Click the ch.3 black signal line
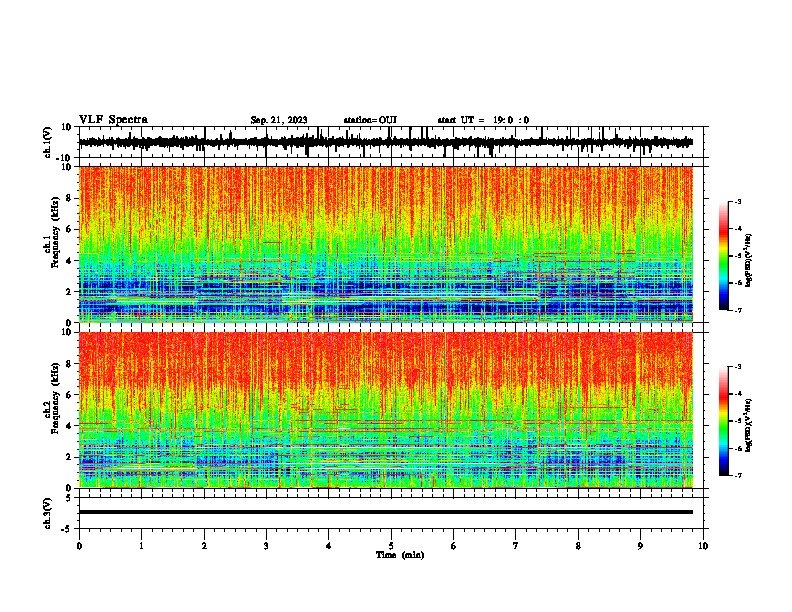The image size is (792, 612). tap(386, 512)
